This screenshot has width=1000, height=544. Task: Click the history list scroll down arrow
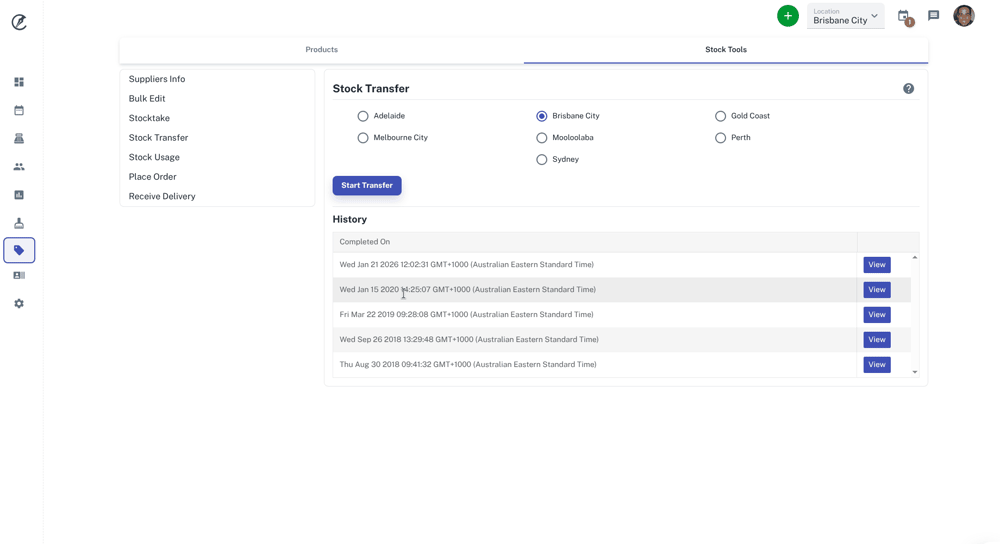(914, 372)
